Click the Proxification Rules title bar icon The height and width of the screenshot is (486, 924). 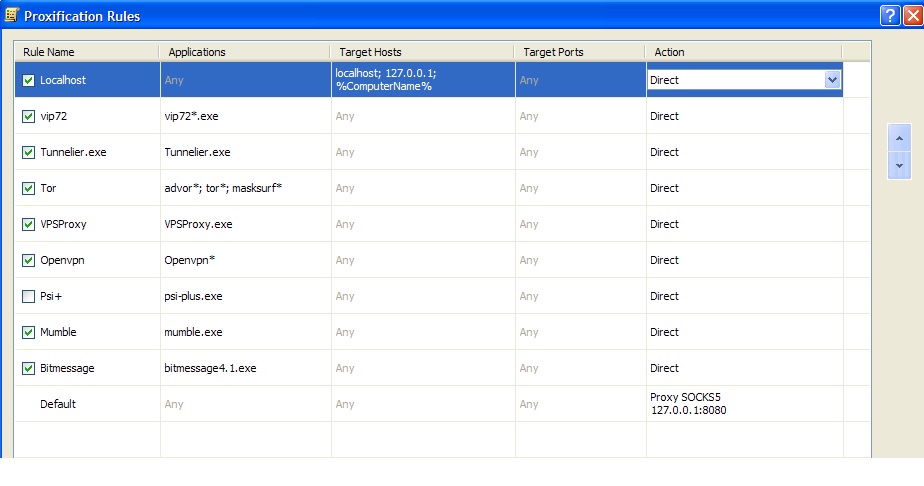pyautogui.click(x=11, y=15)
